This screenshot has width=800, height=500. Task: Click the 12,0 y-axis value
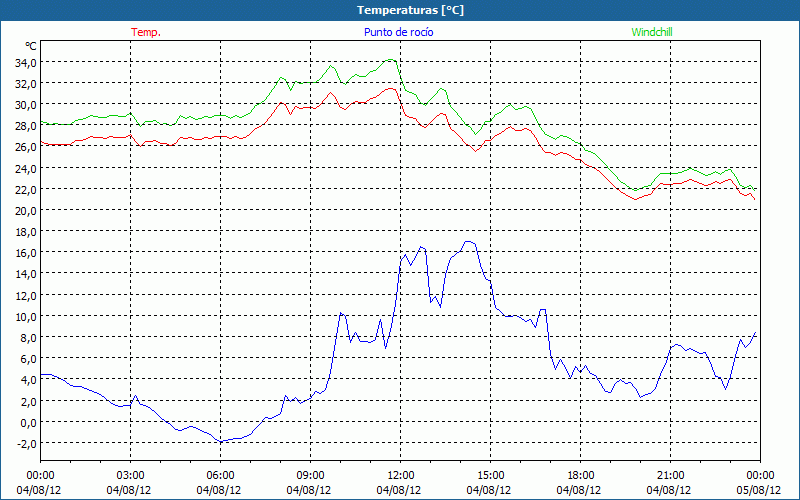click(x=27, y=295)
